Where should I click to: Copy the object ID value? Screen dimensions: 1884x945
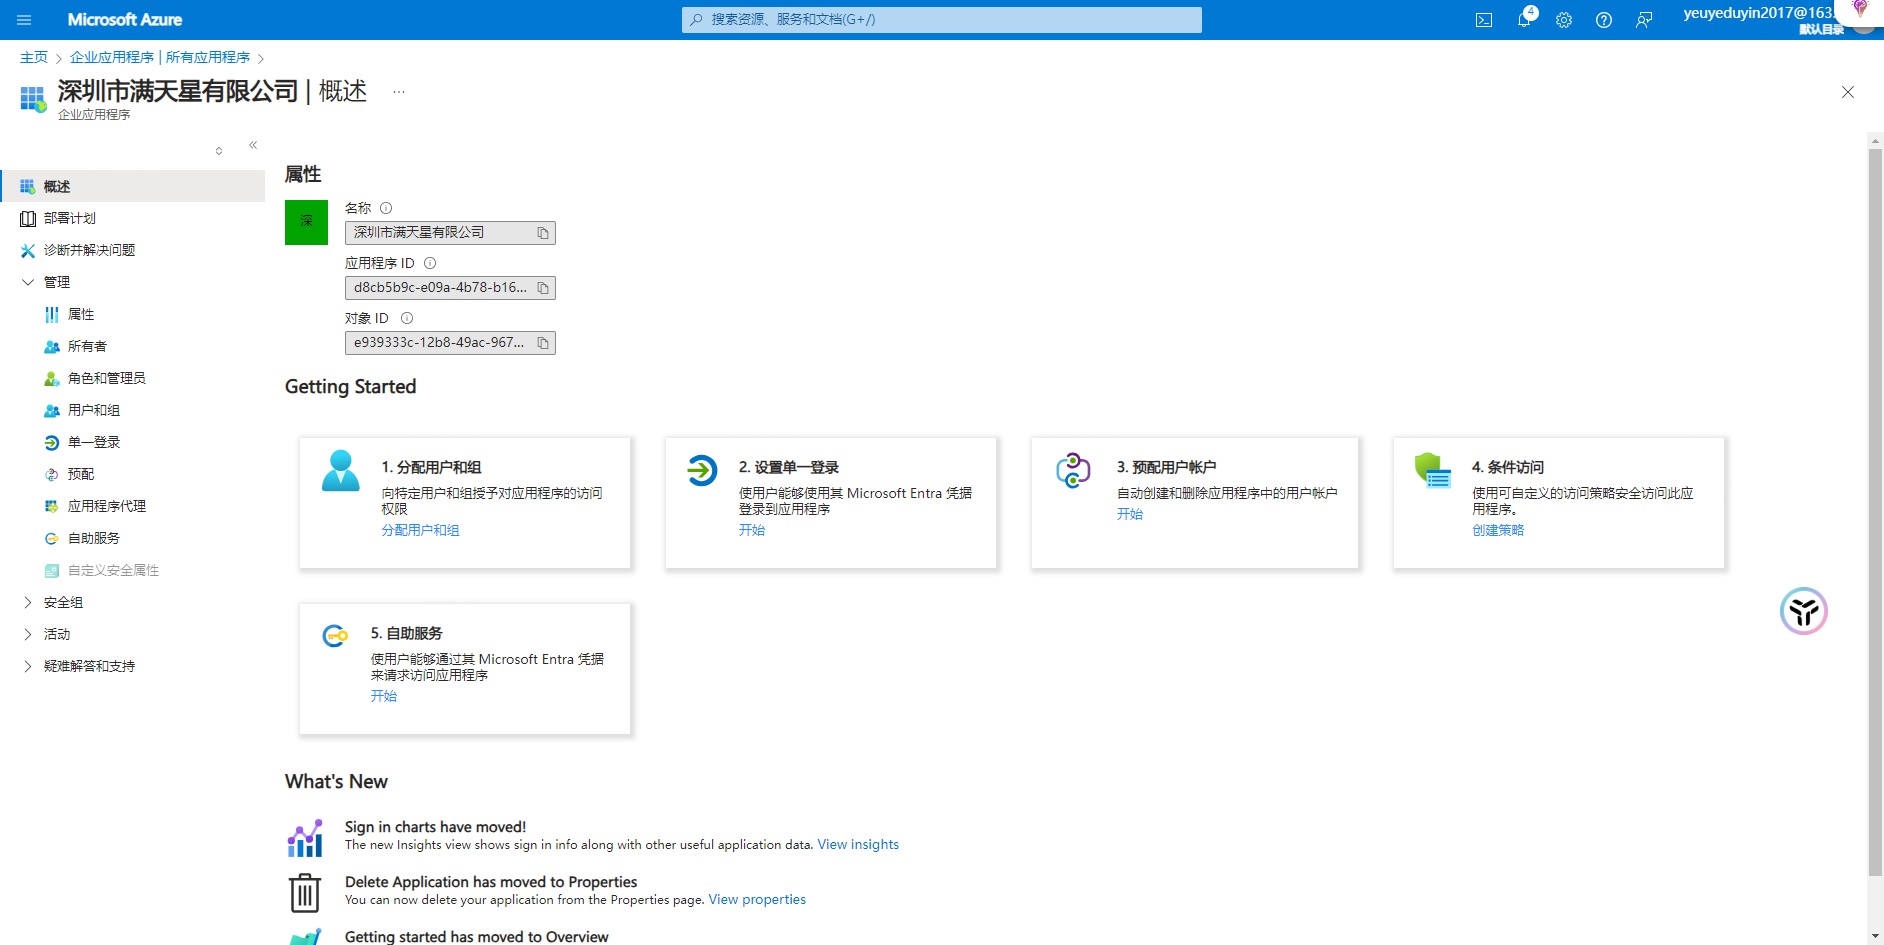click(543, 343)
